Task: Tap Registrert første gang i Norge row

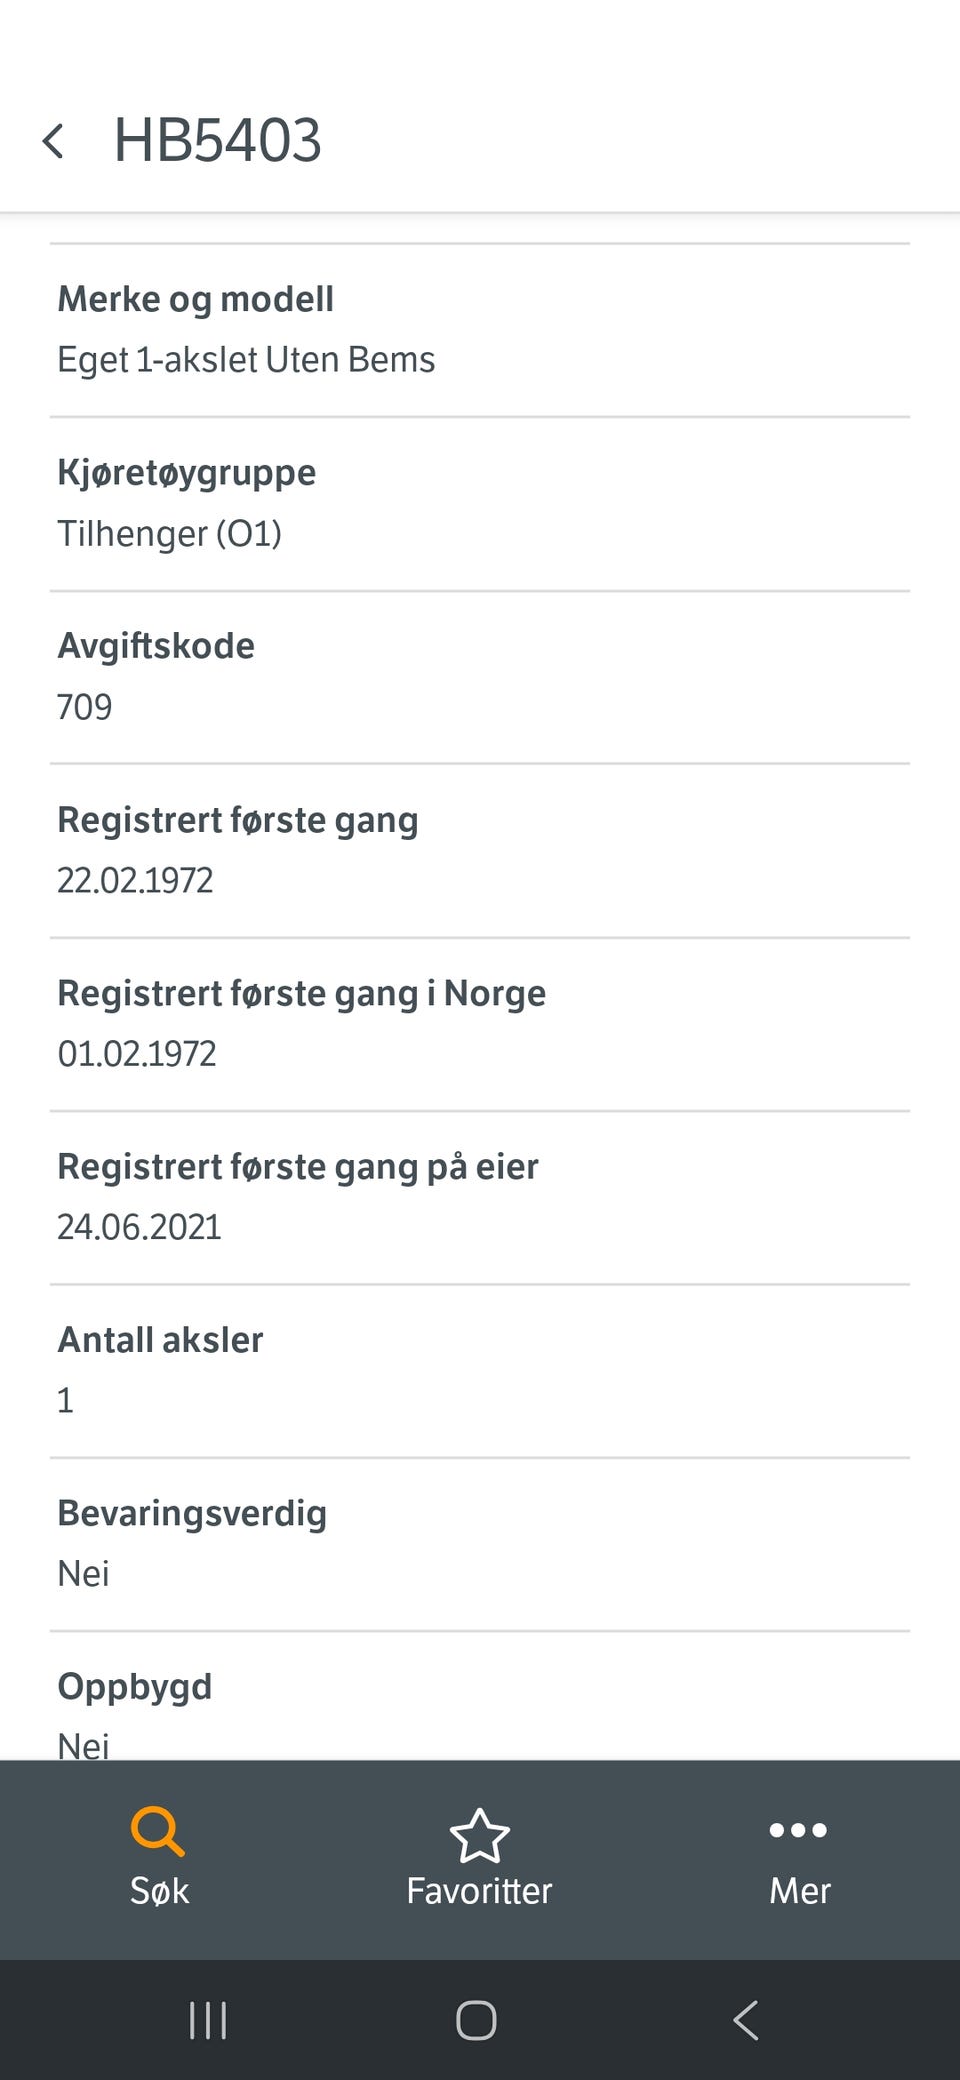Action: pyautogui.click(x=480, y=1024)
